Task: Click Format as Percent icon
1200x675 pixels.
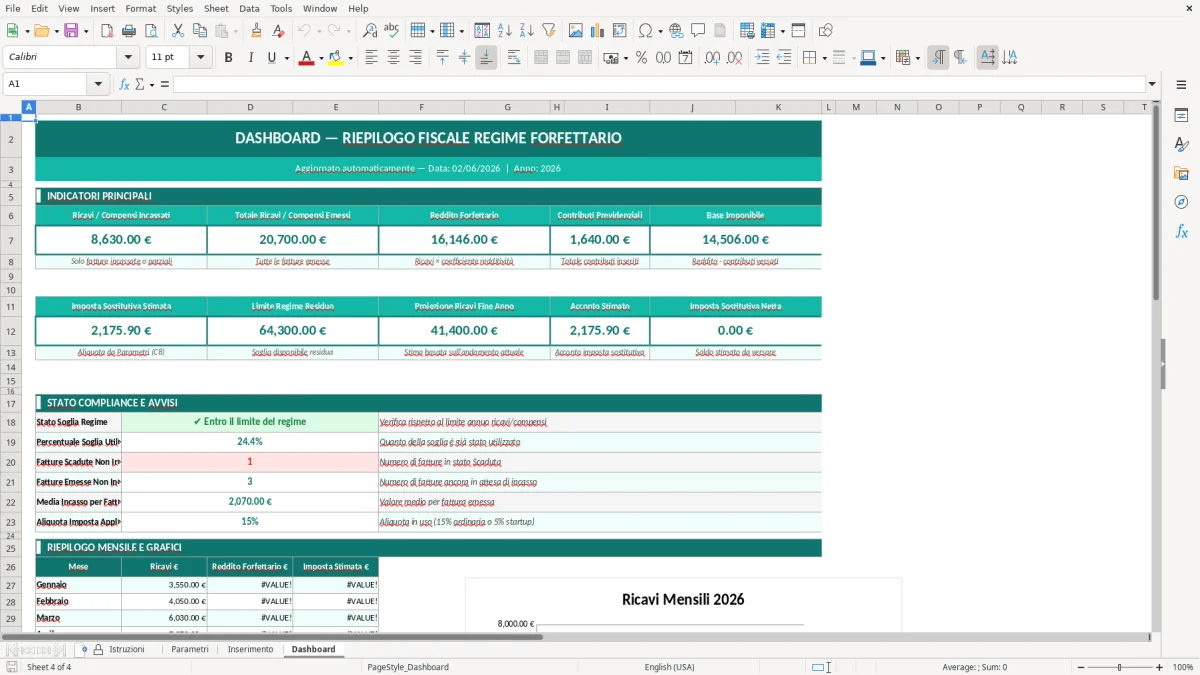Action: [641, 58]
